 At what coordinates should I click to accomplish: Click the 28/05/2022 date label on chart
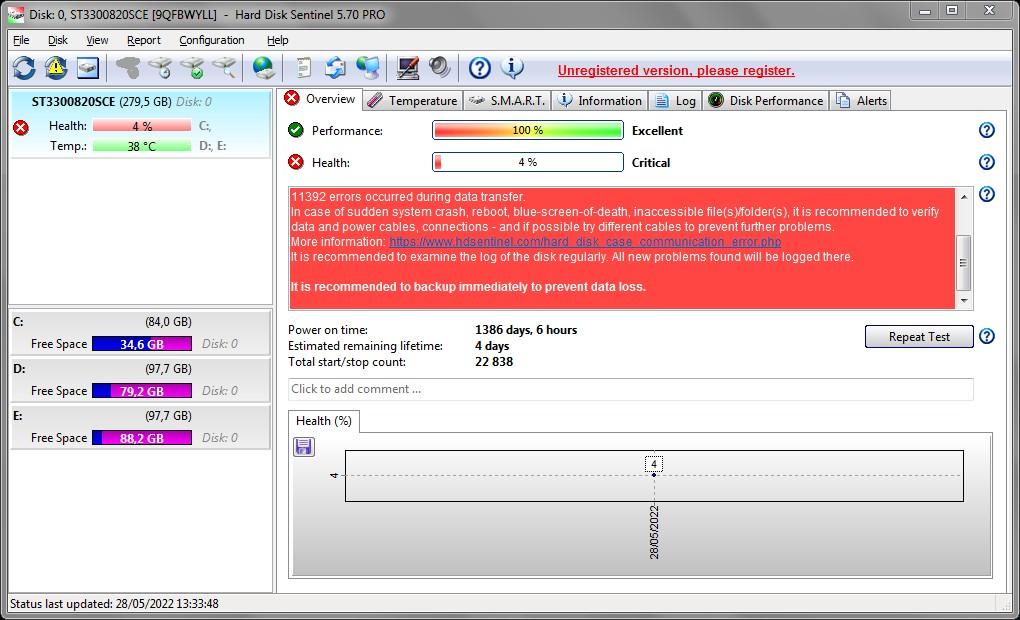(654, 532)
